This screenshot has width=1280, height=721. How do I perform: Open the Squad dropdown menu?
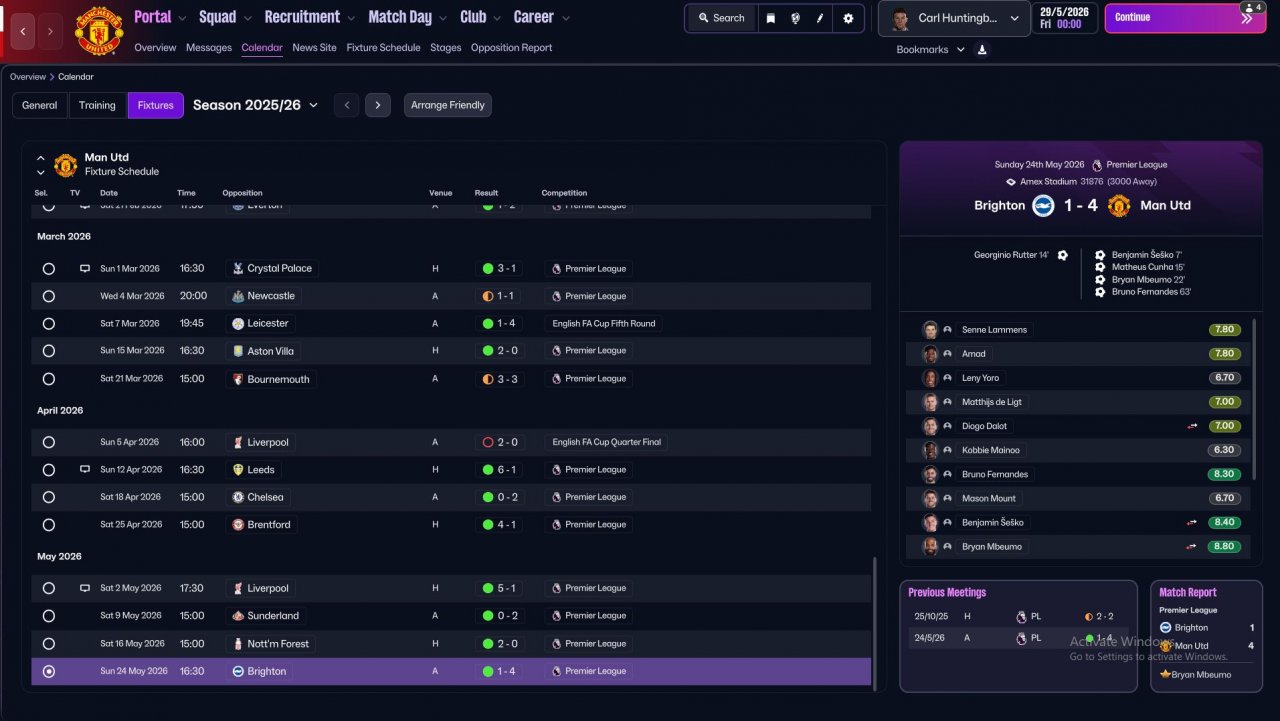(x=225, y=17)
